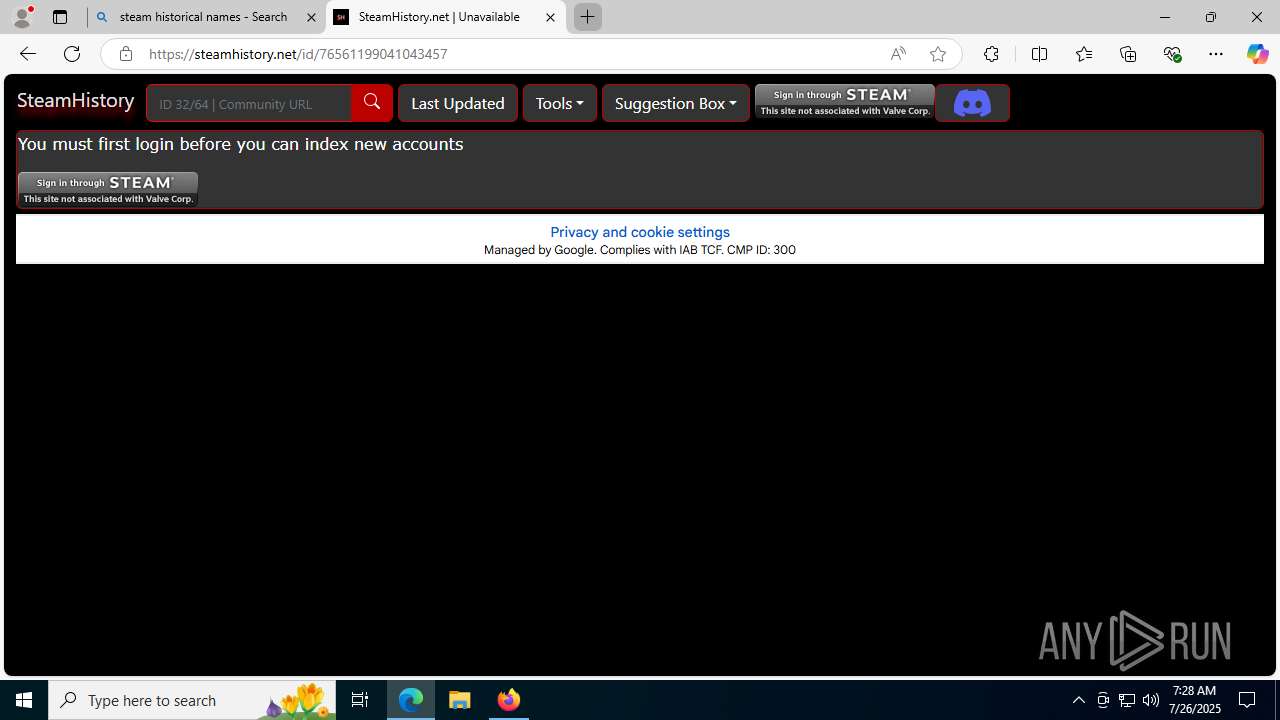Open browser Collections panel
Image resolution: width=1280 pixels, height=720 pixels.
pyautogui.click(x=1128, y=54)
